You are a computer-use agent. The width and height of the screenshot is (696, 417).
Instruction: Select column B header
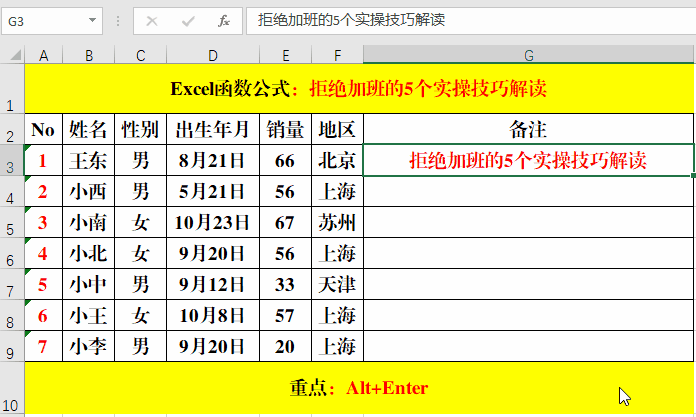tap(89, 56)
